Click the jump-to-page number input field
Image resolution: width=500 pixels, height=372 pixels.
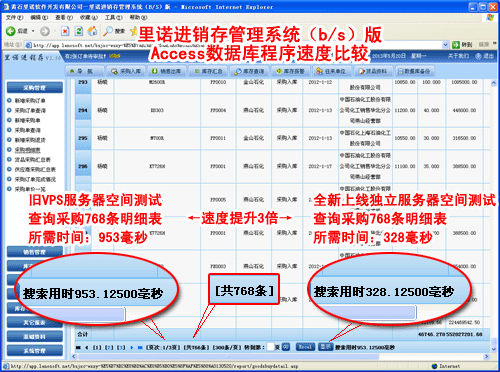(270, 347)
